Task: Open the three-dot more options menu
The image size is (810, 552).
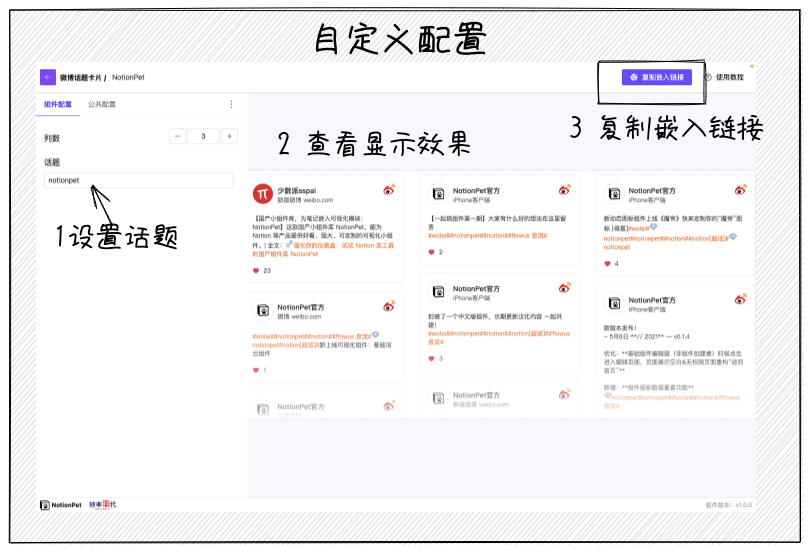Action: click(x=231, y=104)
